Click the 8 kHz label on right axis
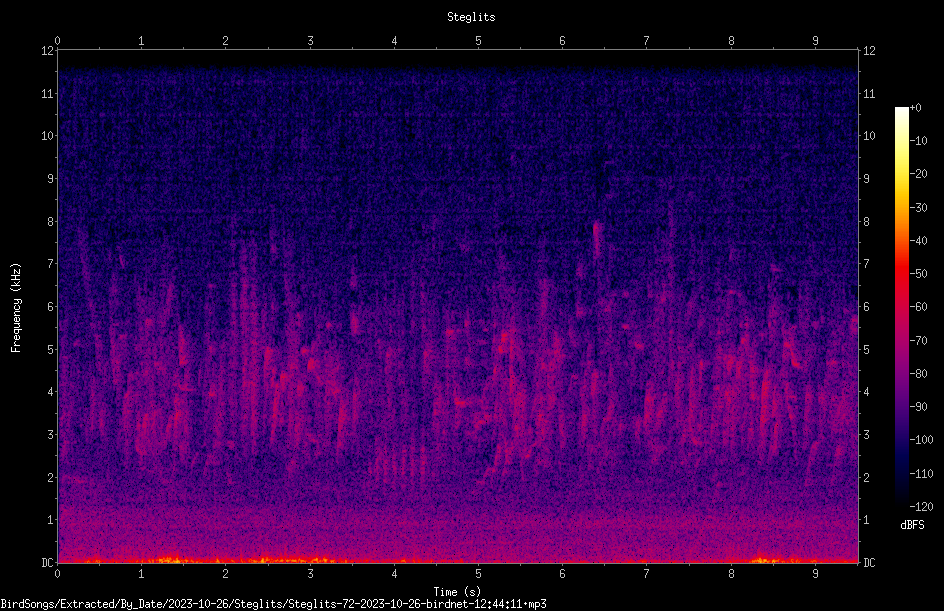This screenshot has height=611, width=944. [866, 221]
